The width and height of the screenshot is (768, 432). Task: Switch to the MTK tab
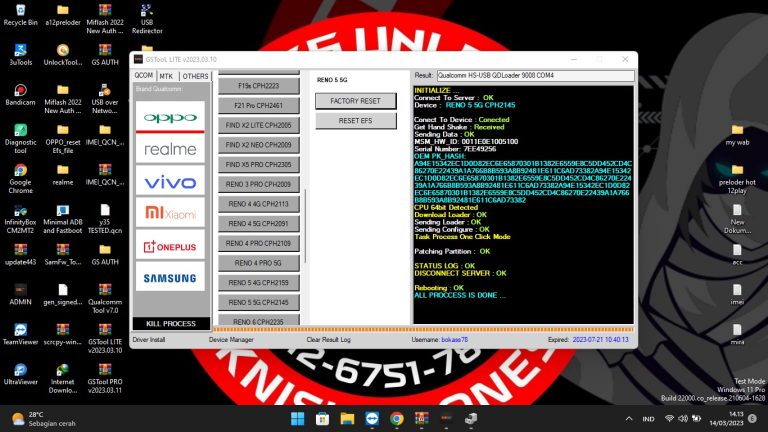167,76
